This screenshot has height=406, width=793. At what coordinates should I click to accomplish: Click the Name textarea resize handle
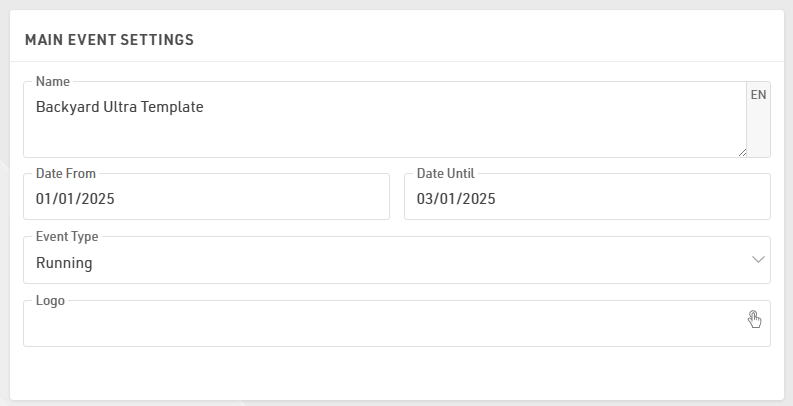point(741,151)
